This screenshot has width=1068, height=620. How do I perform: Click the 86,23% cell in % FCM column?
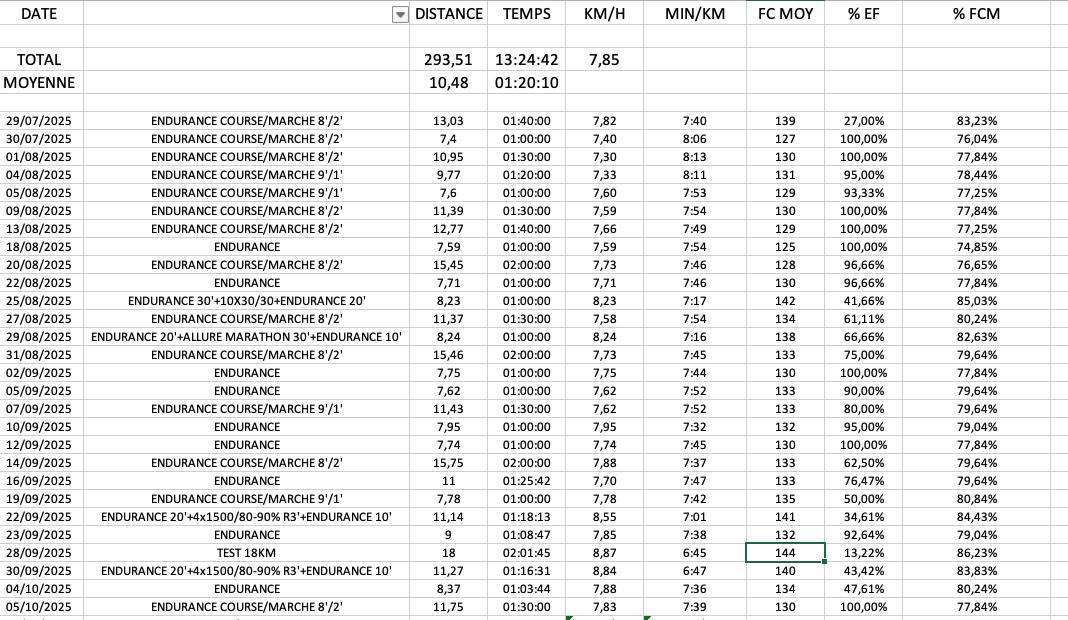[976, 553]
